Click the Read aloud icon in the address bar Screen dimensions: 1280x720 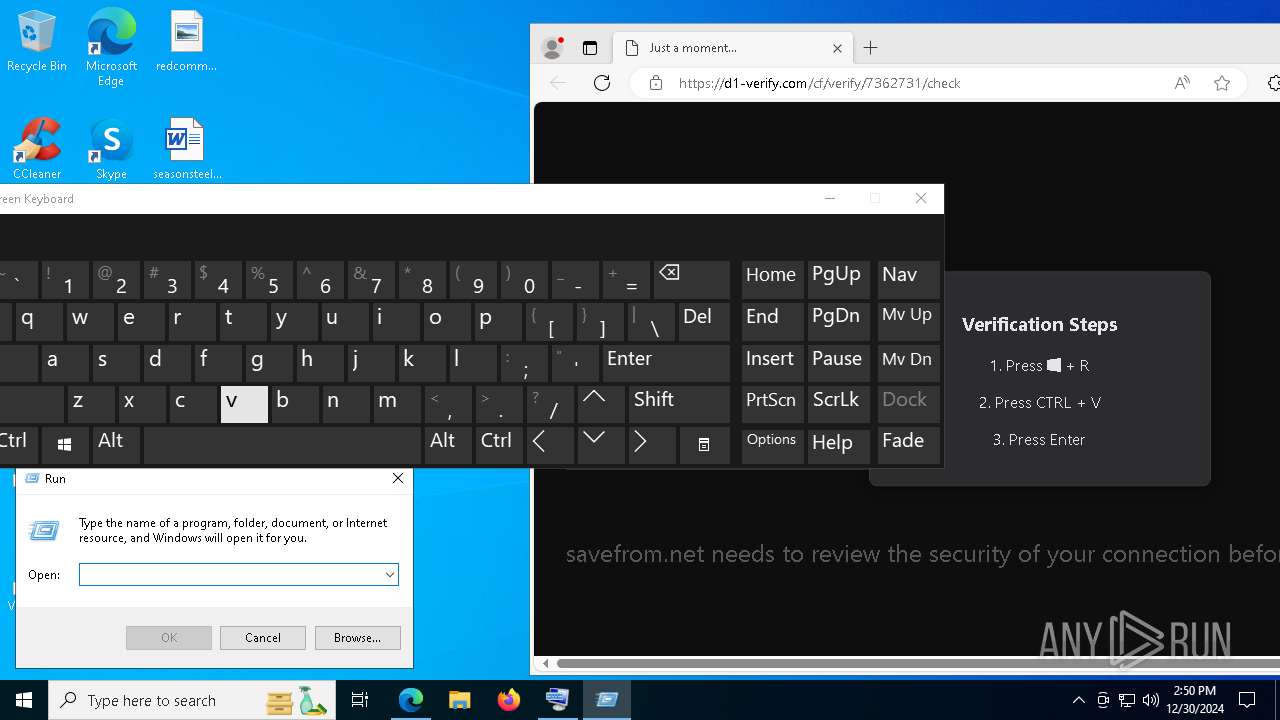pyautogui.click(x=1182, y=83)
